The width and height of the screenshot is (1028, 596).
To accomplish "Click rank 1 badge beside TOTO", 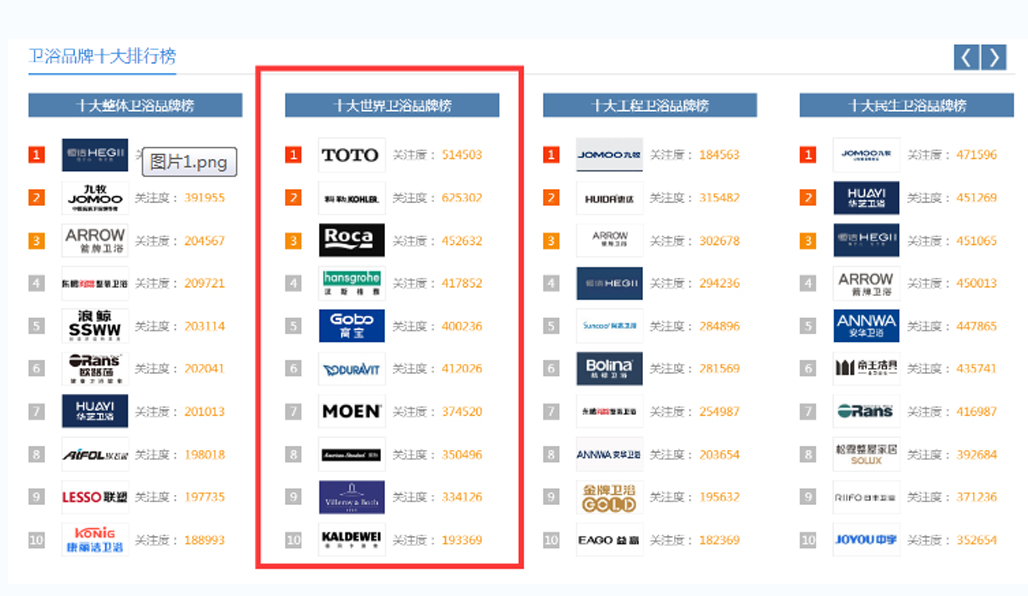I will pos(293,155).
